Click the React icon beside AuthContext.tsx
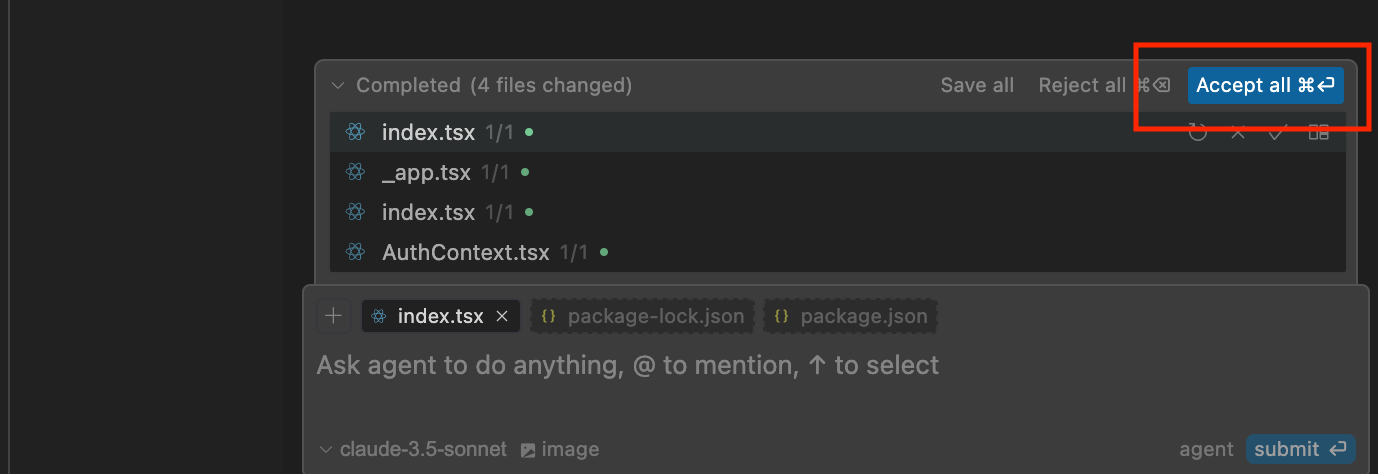This screenshot has height=474, width=1378. point(354,252)
